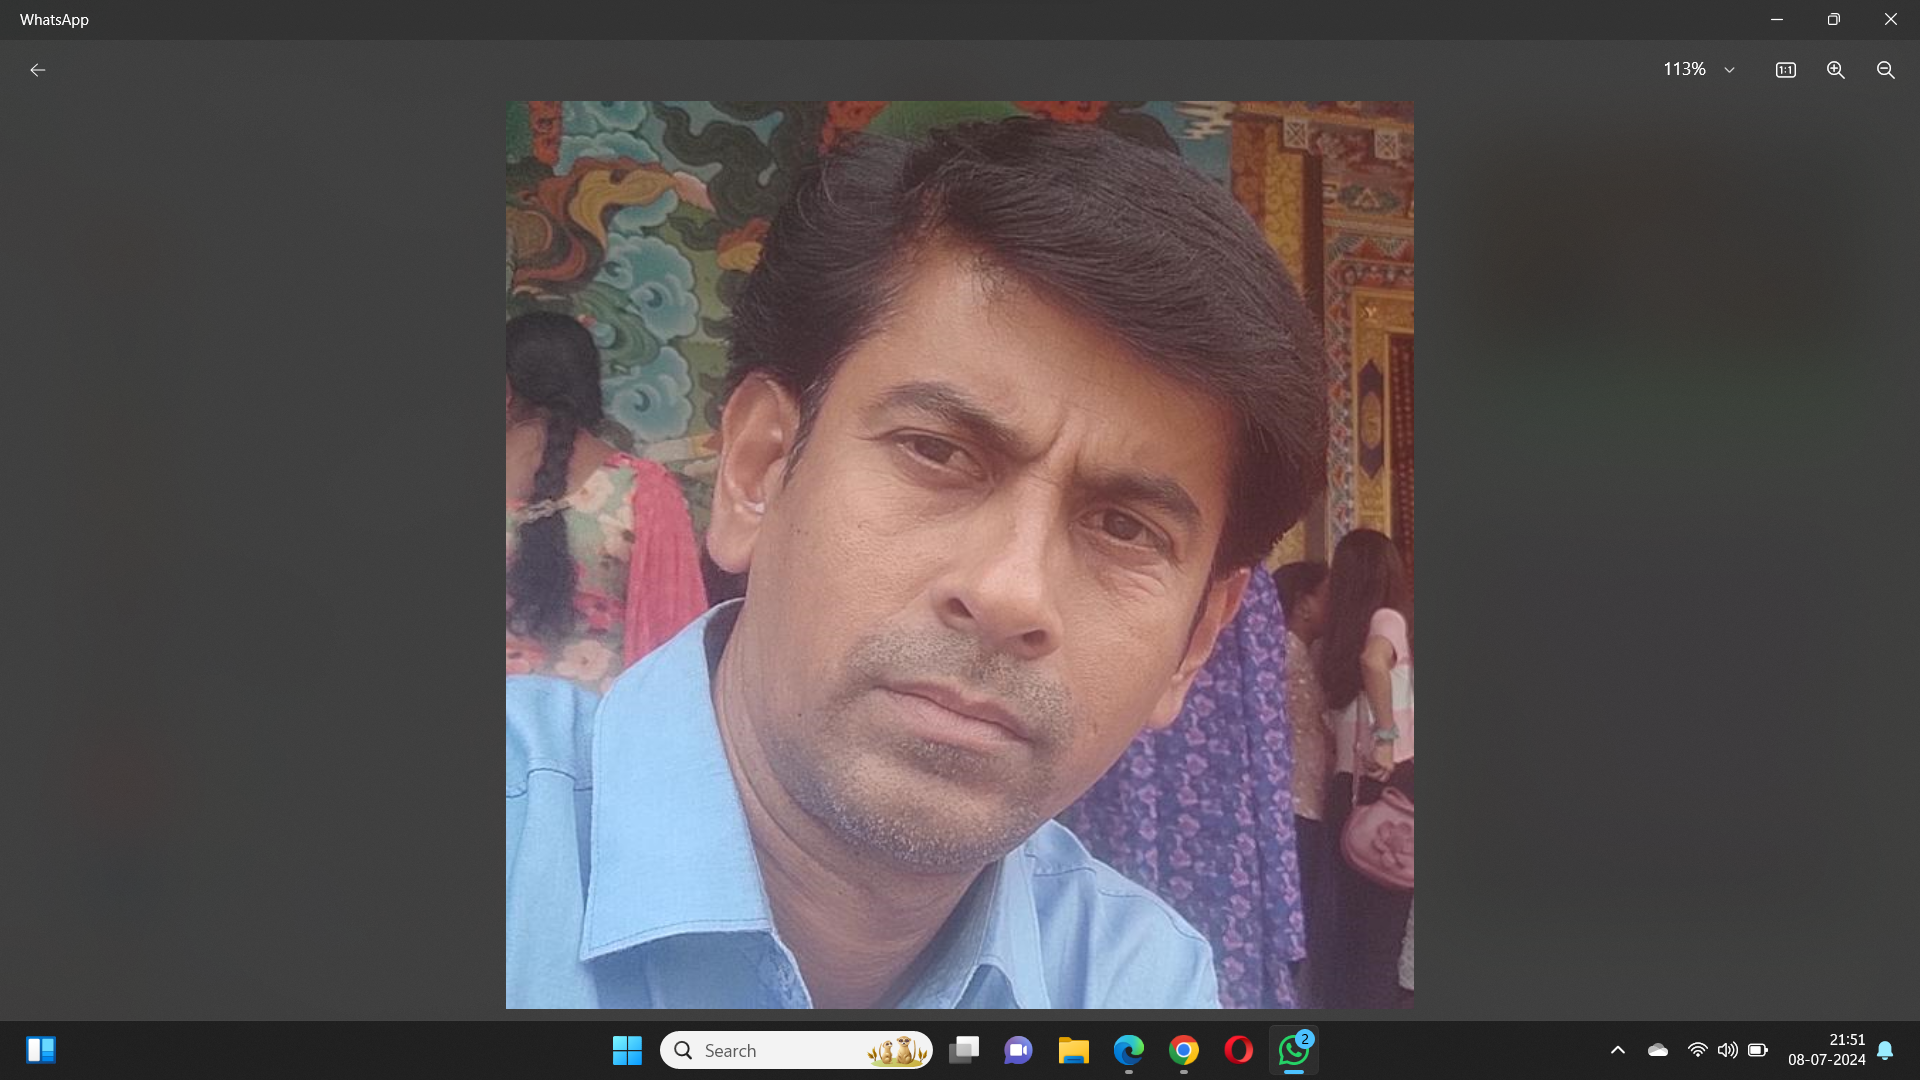The width and height of the screenshot is (1920, 1080).
Task: Go back using the arrow icon
Action: [38, 70]
